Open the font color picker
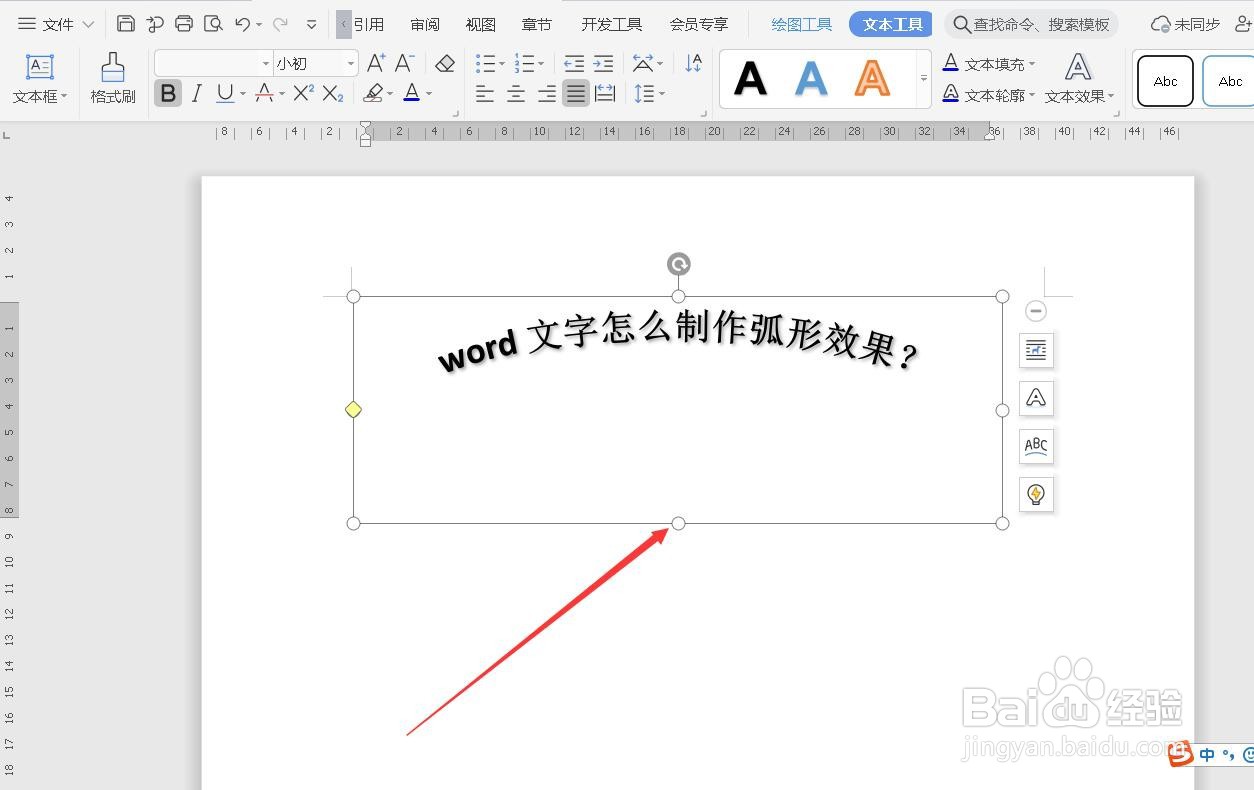This screenshot has width=1254, height=790. tap(414, 93)
